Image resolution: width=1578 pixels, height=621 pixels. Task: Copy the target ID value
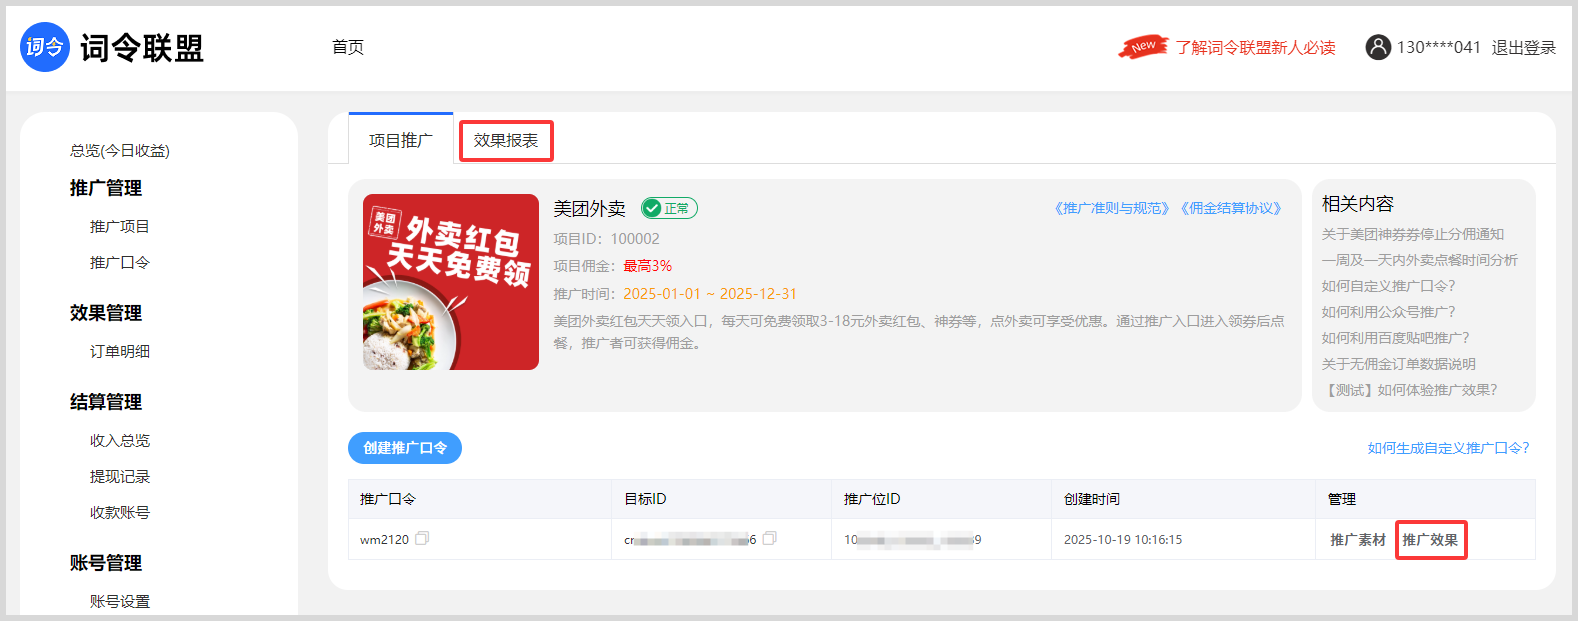point(769,539)
